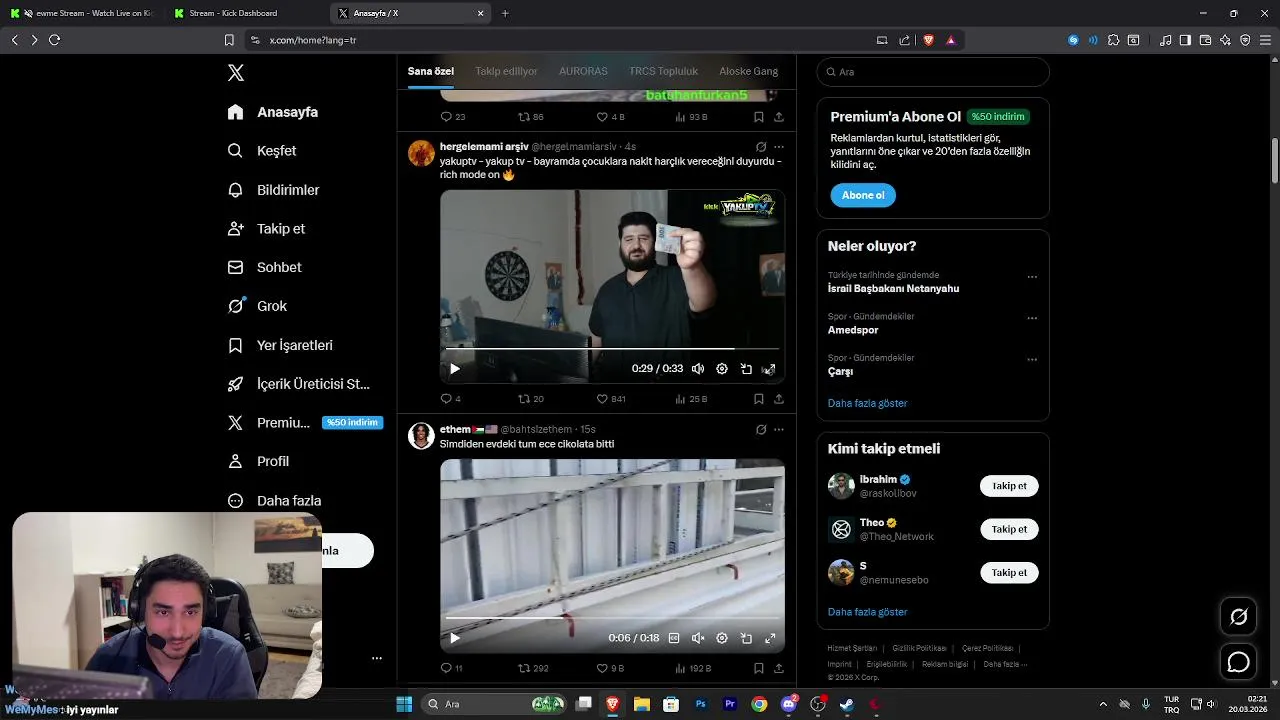Open Brave Wallet icon
The width and height of the screenshot is (1280, 720).
pos(1205,40)
